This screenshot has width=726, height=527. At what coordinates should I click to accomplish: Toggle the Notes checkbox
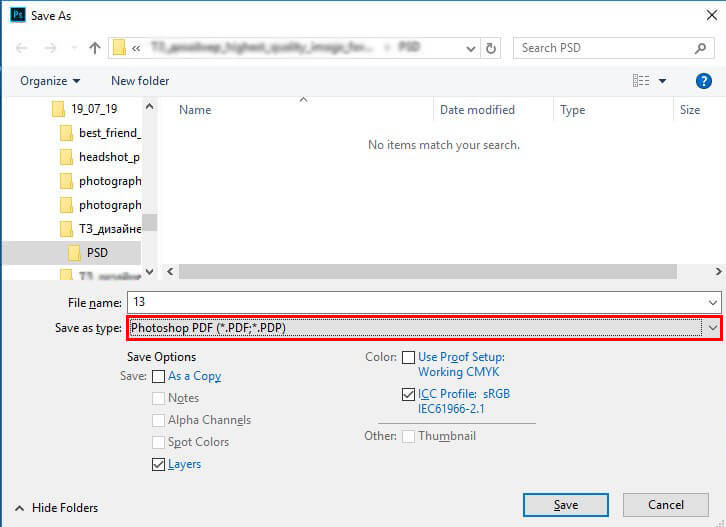(158, 398)
